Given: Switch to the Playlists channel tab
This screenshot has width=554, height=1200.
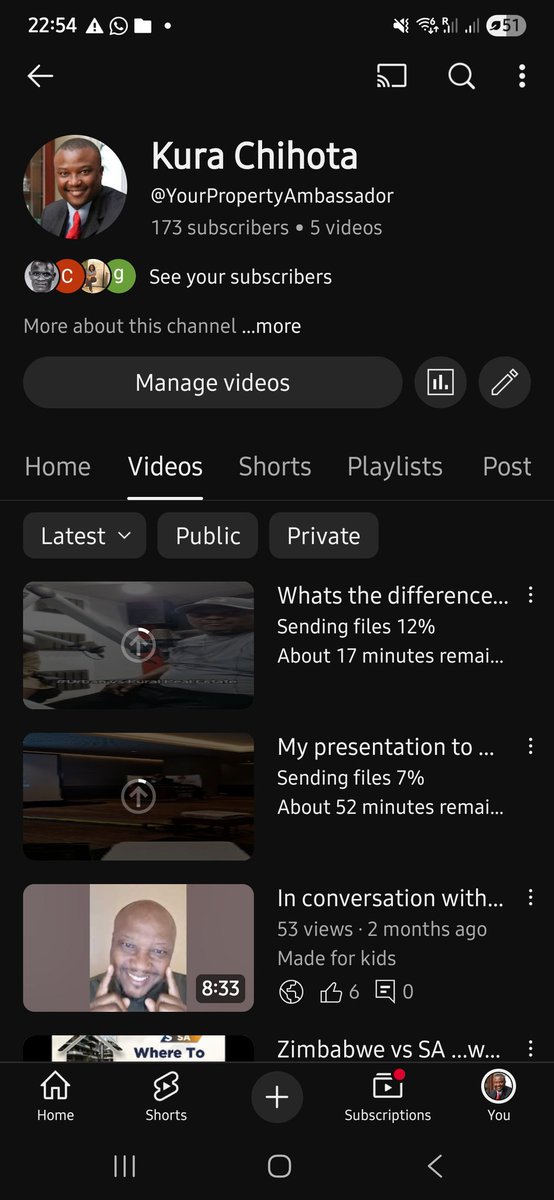Looking at the screenshot, I should [x=395, y=467].
